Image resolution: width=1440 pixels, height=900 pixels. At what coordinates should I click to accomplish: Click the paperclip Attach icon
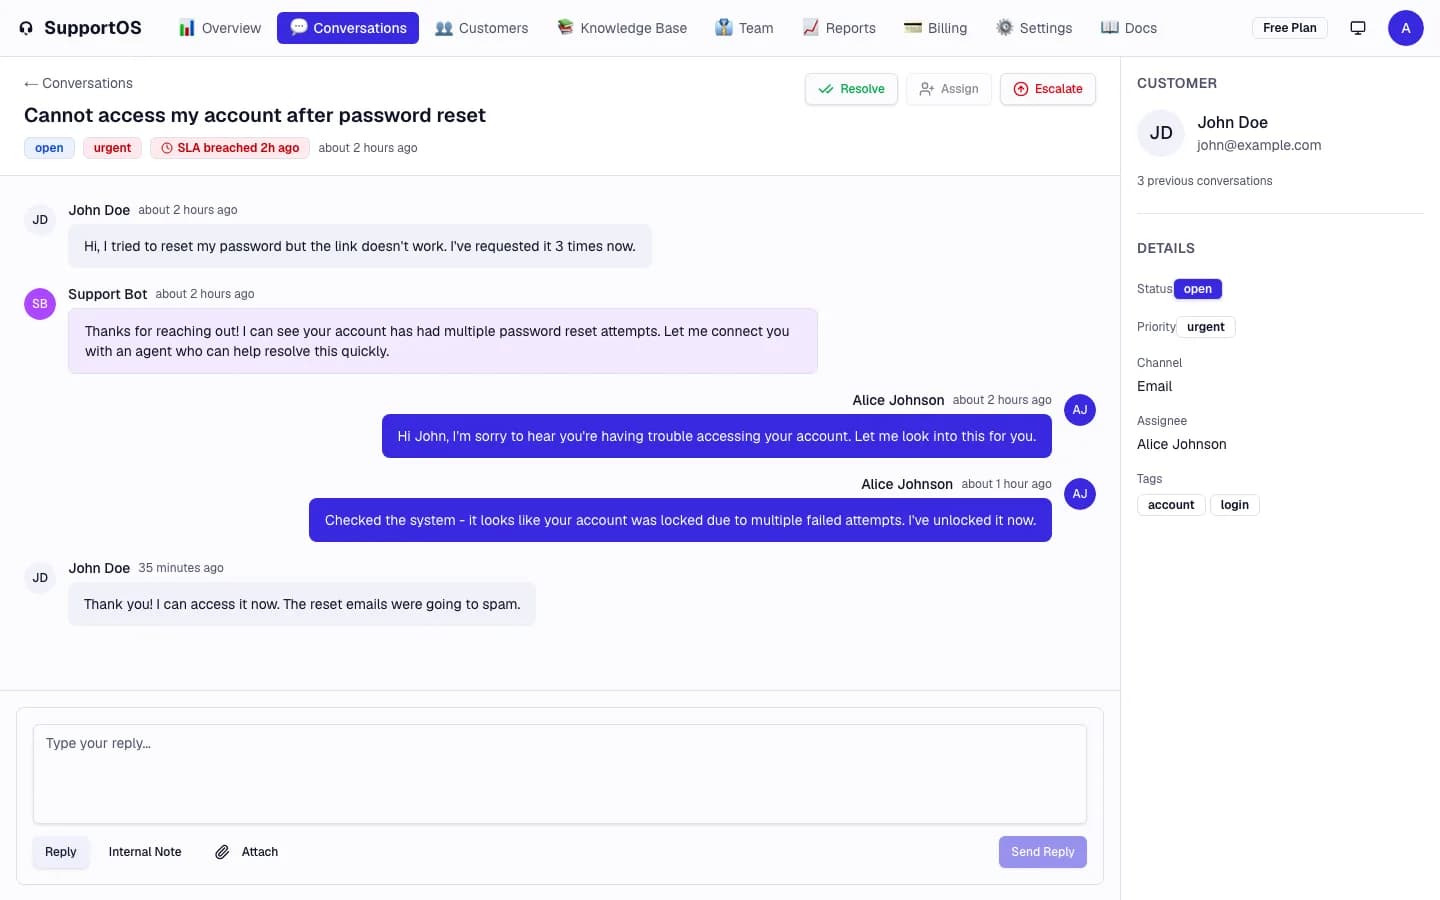pos(222,852)
